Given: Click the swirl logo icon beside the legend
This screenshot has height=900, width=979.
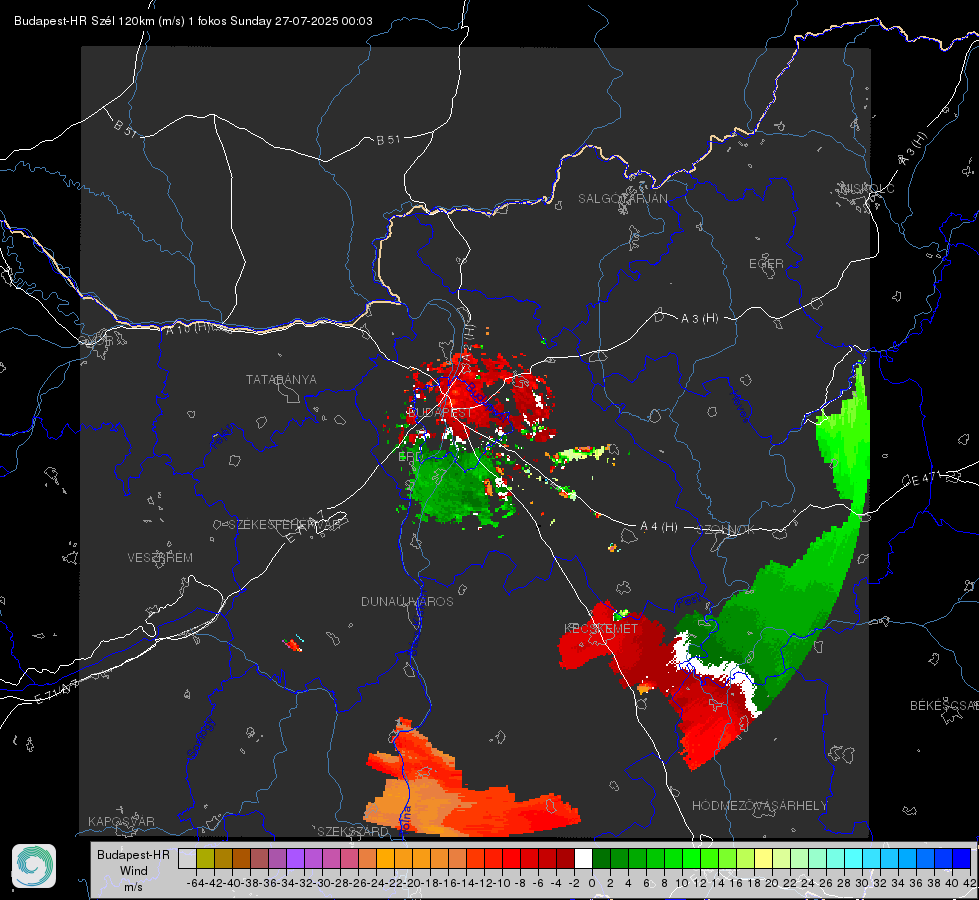Looking at the screenshot, I should [x=34, y=866].
